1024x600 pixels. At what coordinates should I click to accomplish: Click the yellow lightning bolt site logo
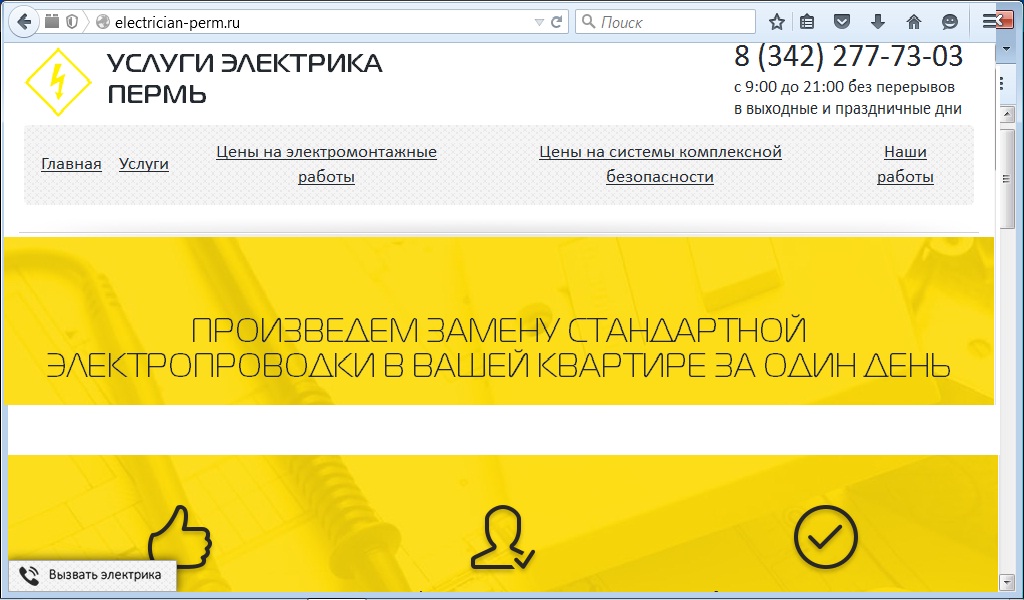[x=58, y=82]
